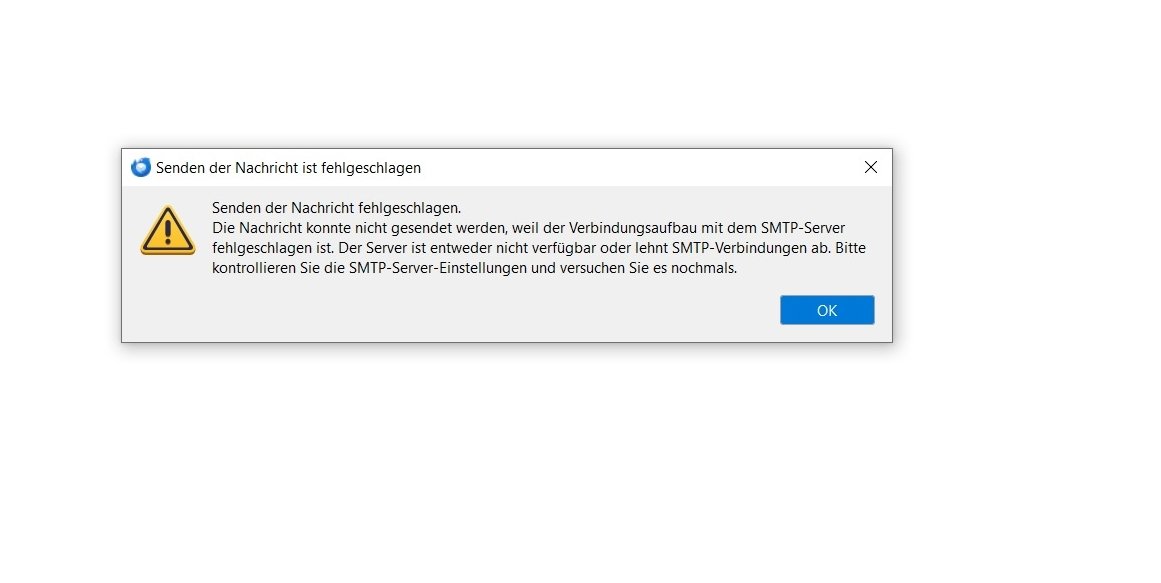Click the word 'SMTP-Server-Einstellungen' in the last line
Viewport: 1161px width, 583px height.
[x=438, y=268]
